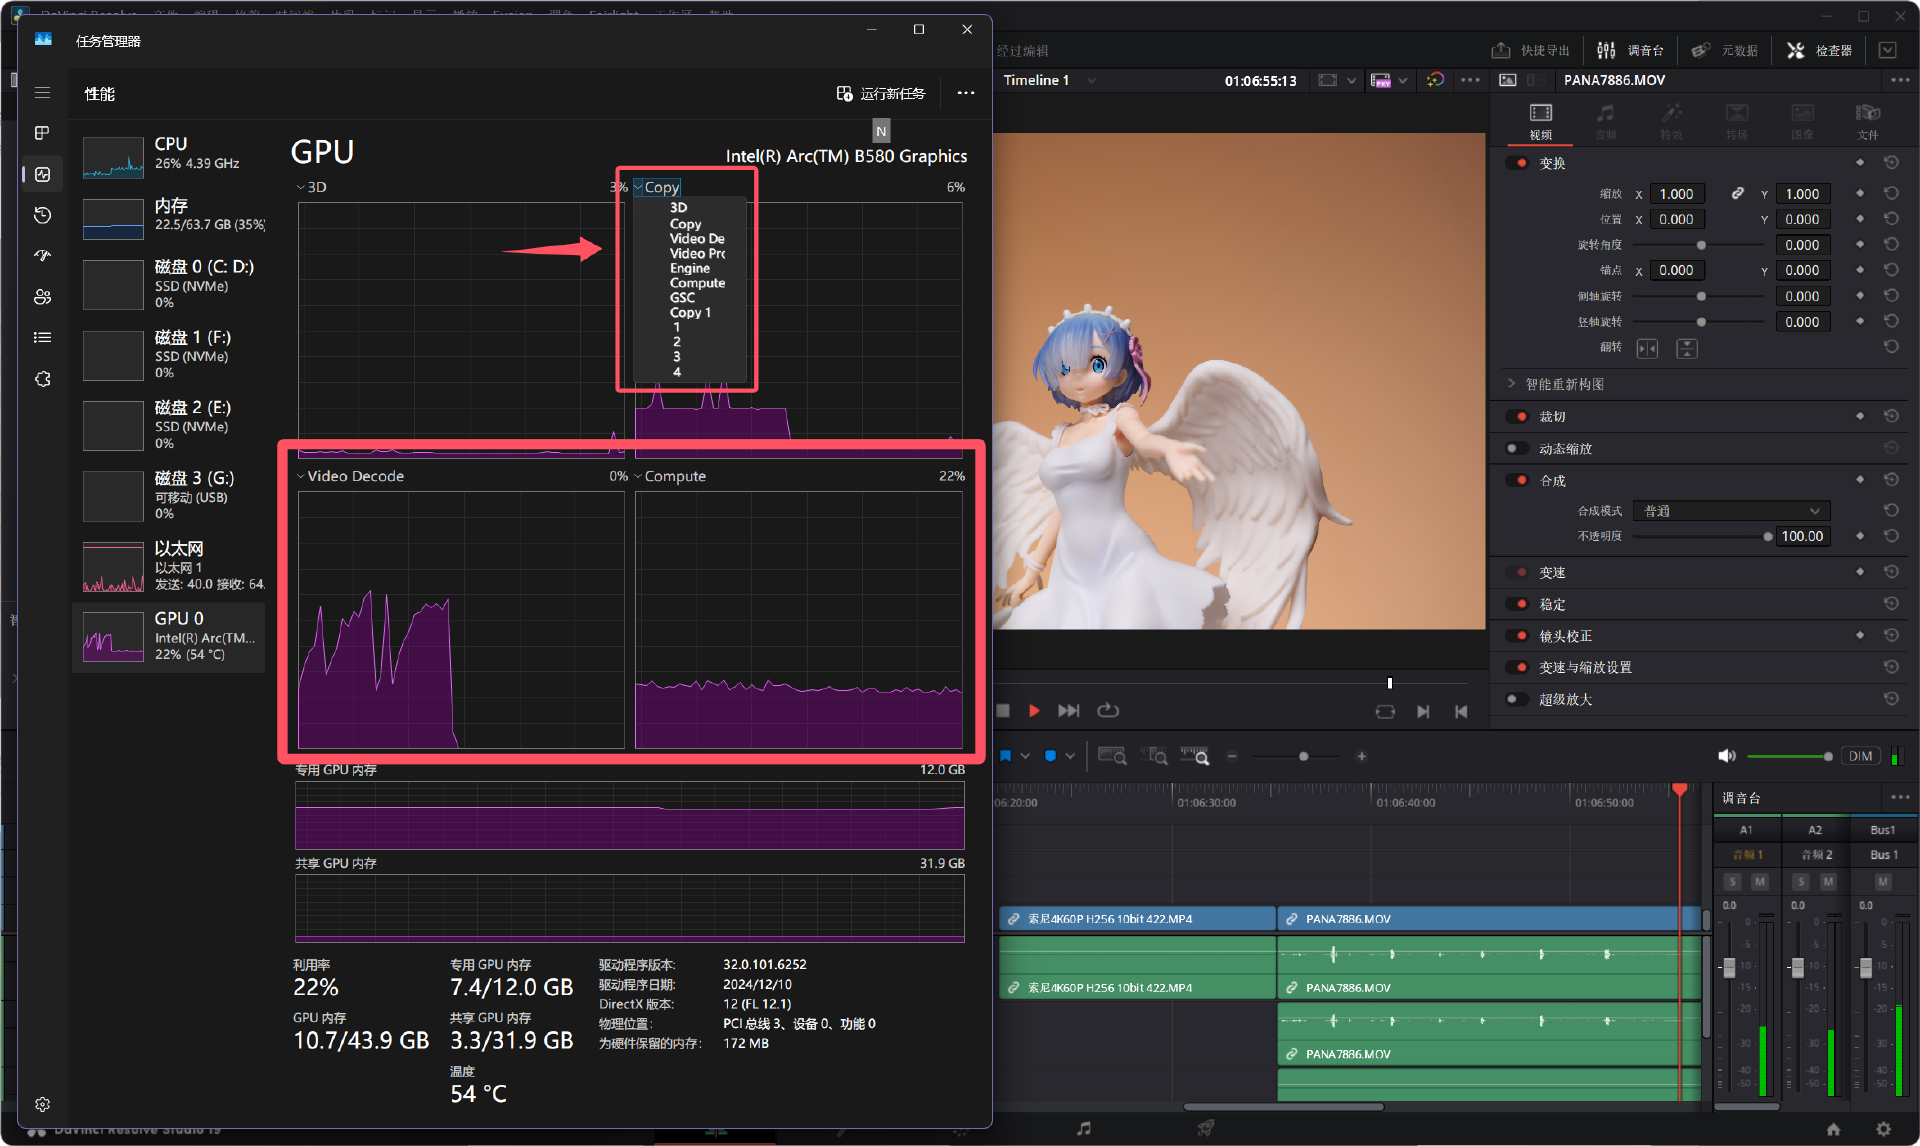The width and height of the screenshot is (1920, 1146).
Task: Toggle the 裁切 cropping switch
Action: pyautogui.click(x=1517, y=416)
